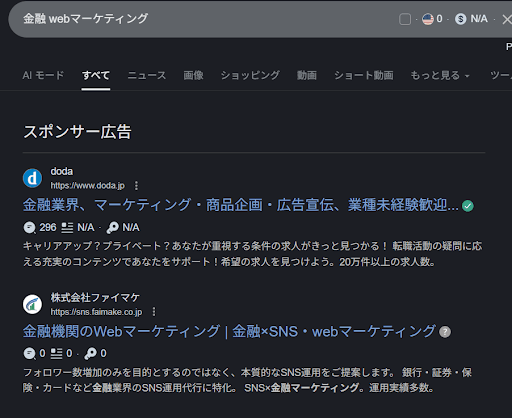
Task: Open the ニュース tab
Action: (147, 75)
